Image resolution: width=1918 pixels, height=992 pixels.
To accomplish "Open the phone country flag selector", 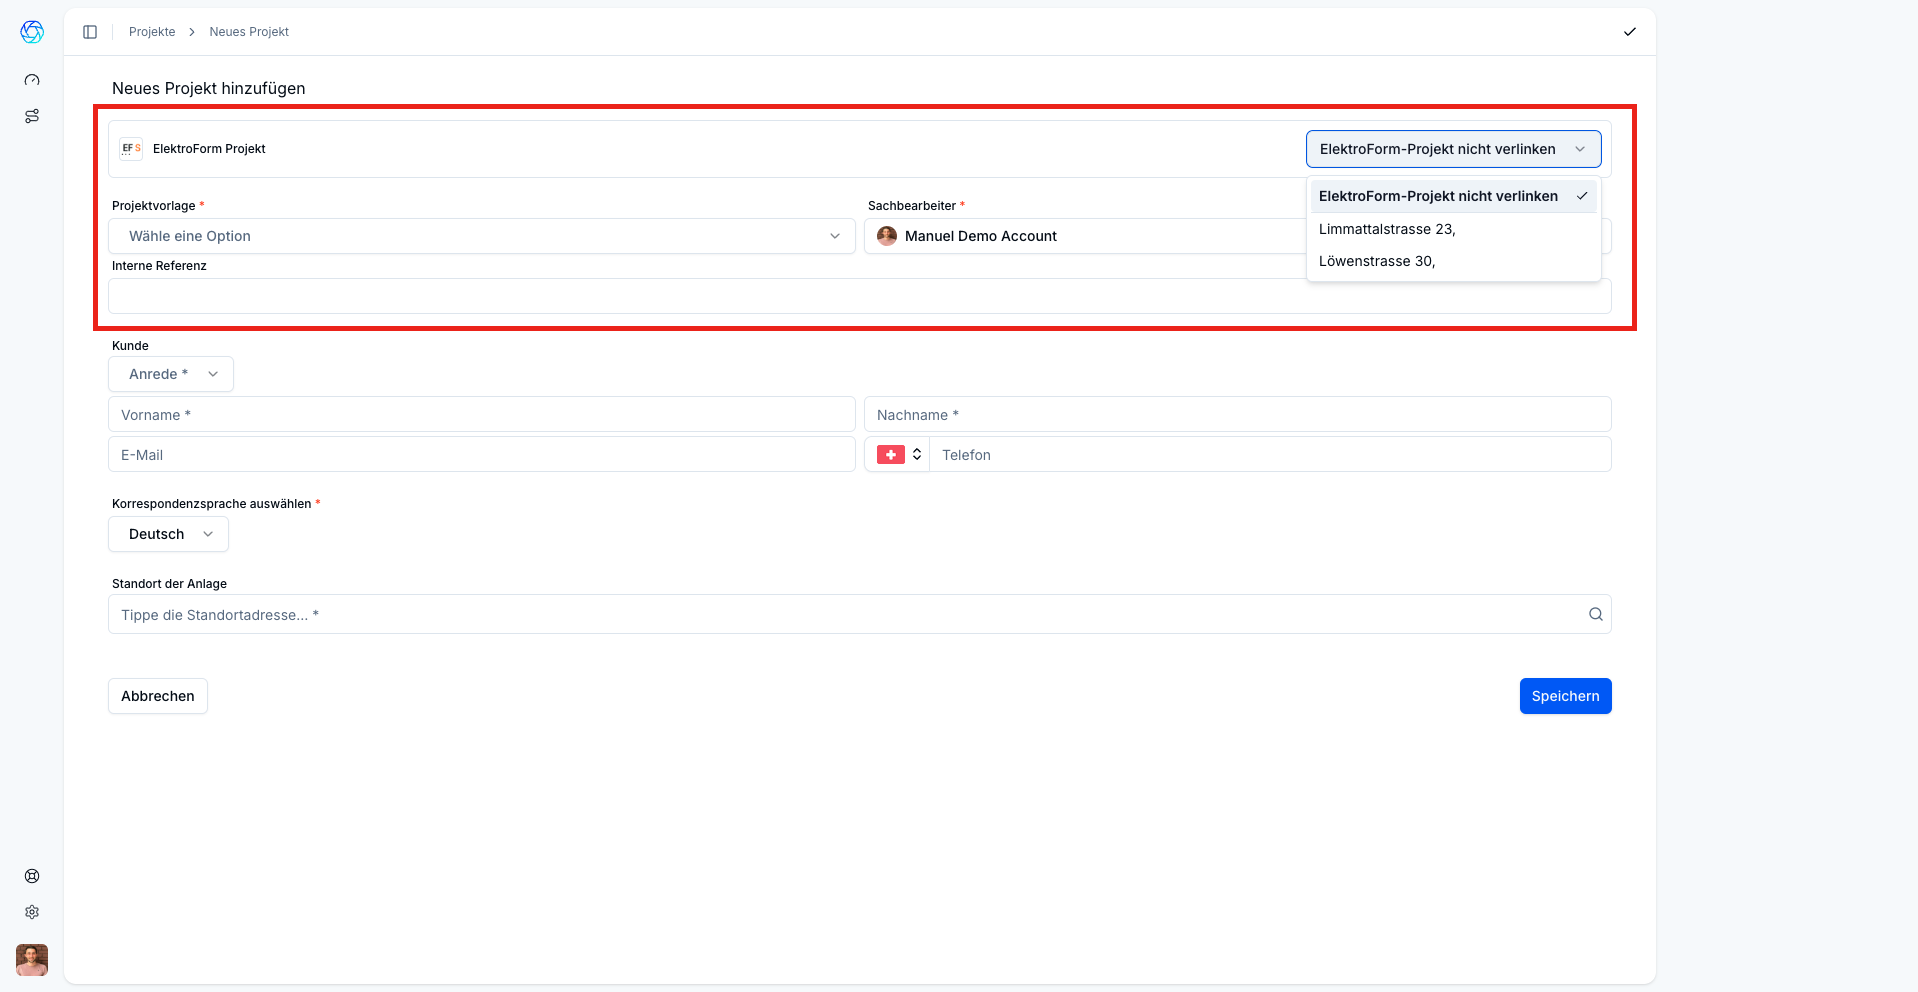I will 898,455.
